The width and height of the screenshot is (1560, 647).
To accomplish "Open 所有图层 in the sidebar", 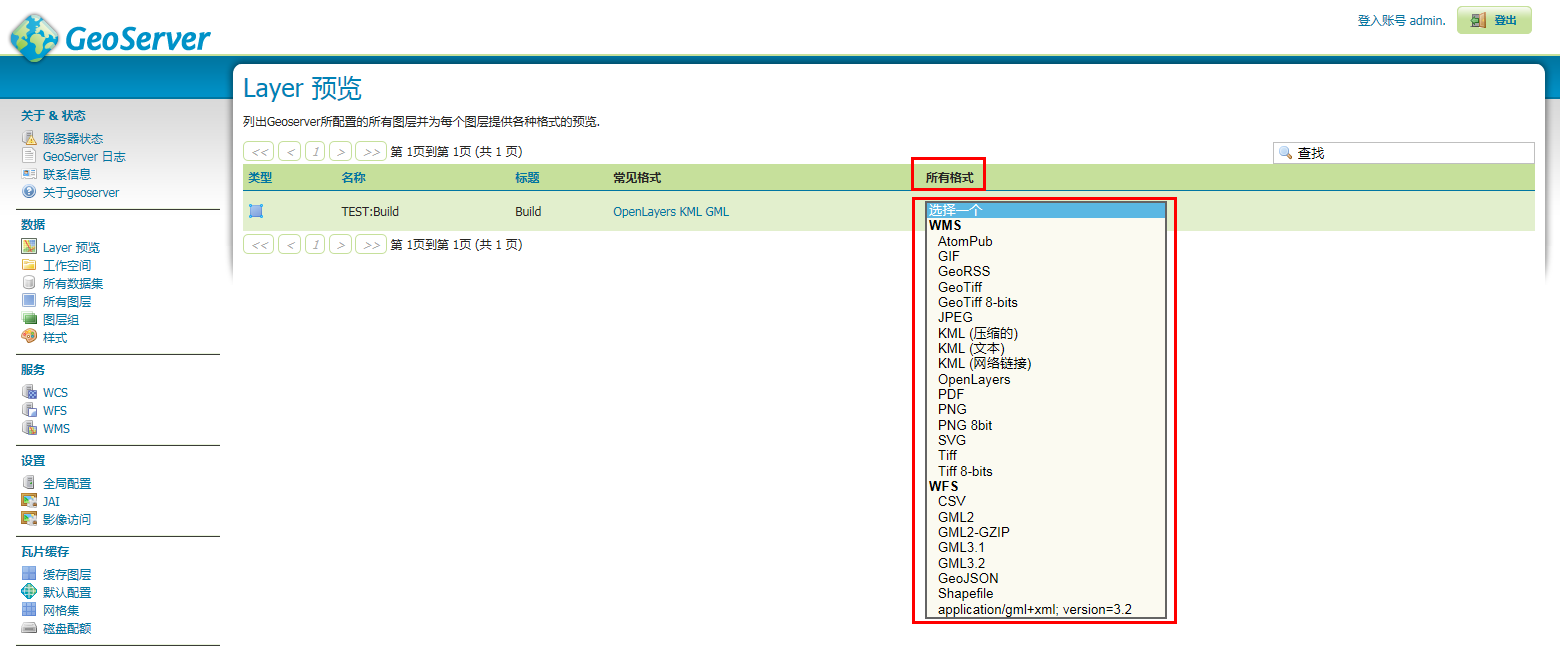I will pos(67,302).
